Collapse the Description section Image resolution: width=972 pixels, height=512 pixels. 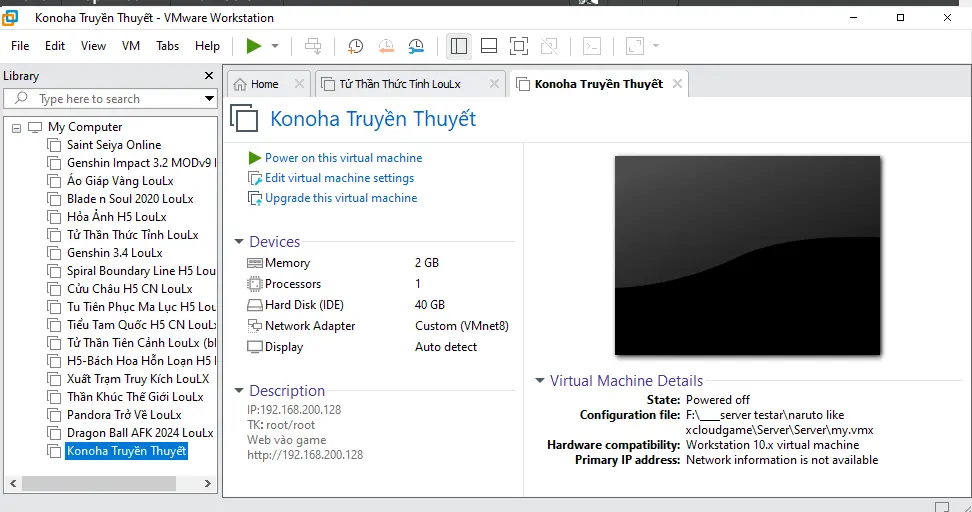tap(239, 391)
